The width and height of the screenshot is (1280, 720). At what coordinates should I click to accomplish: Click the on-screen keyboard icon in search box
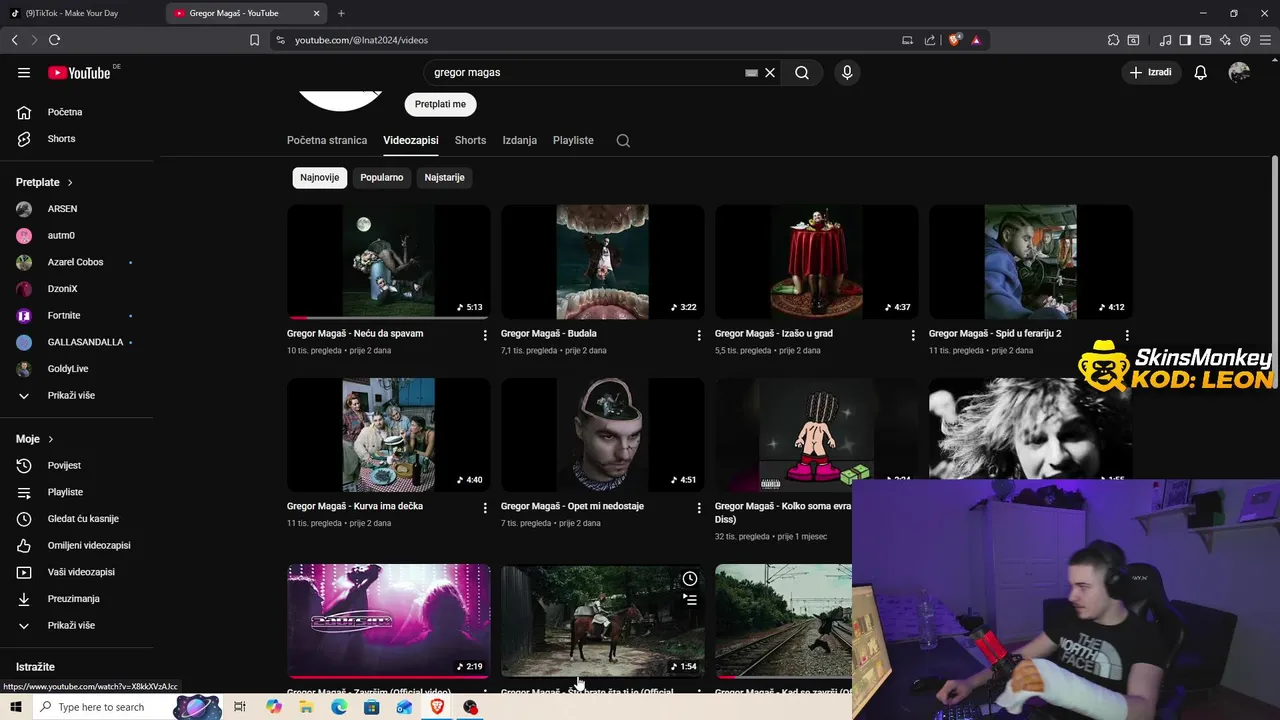coord(751,72)
